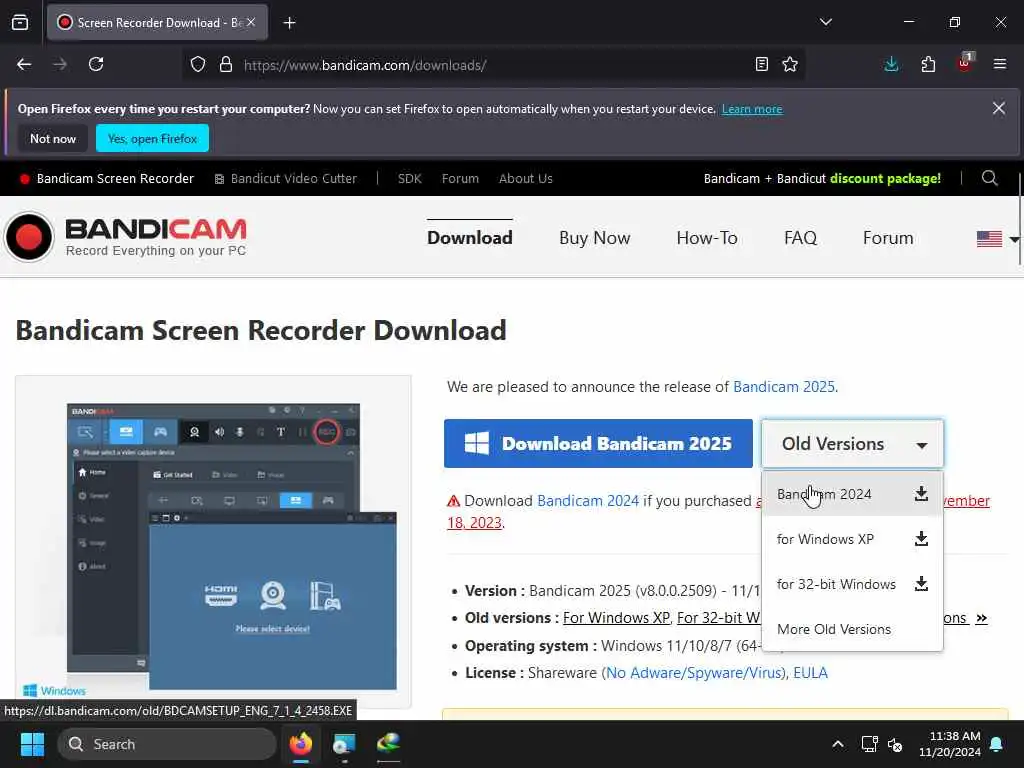
Task: Open No Adware/Spyware/Virus link
Action: pyautogui.click(x=694, y=673)
